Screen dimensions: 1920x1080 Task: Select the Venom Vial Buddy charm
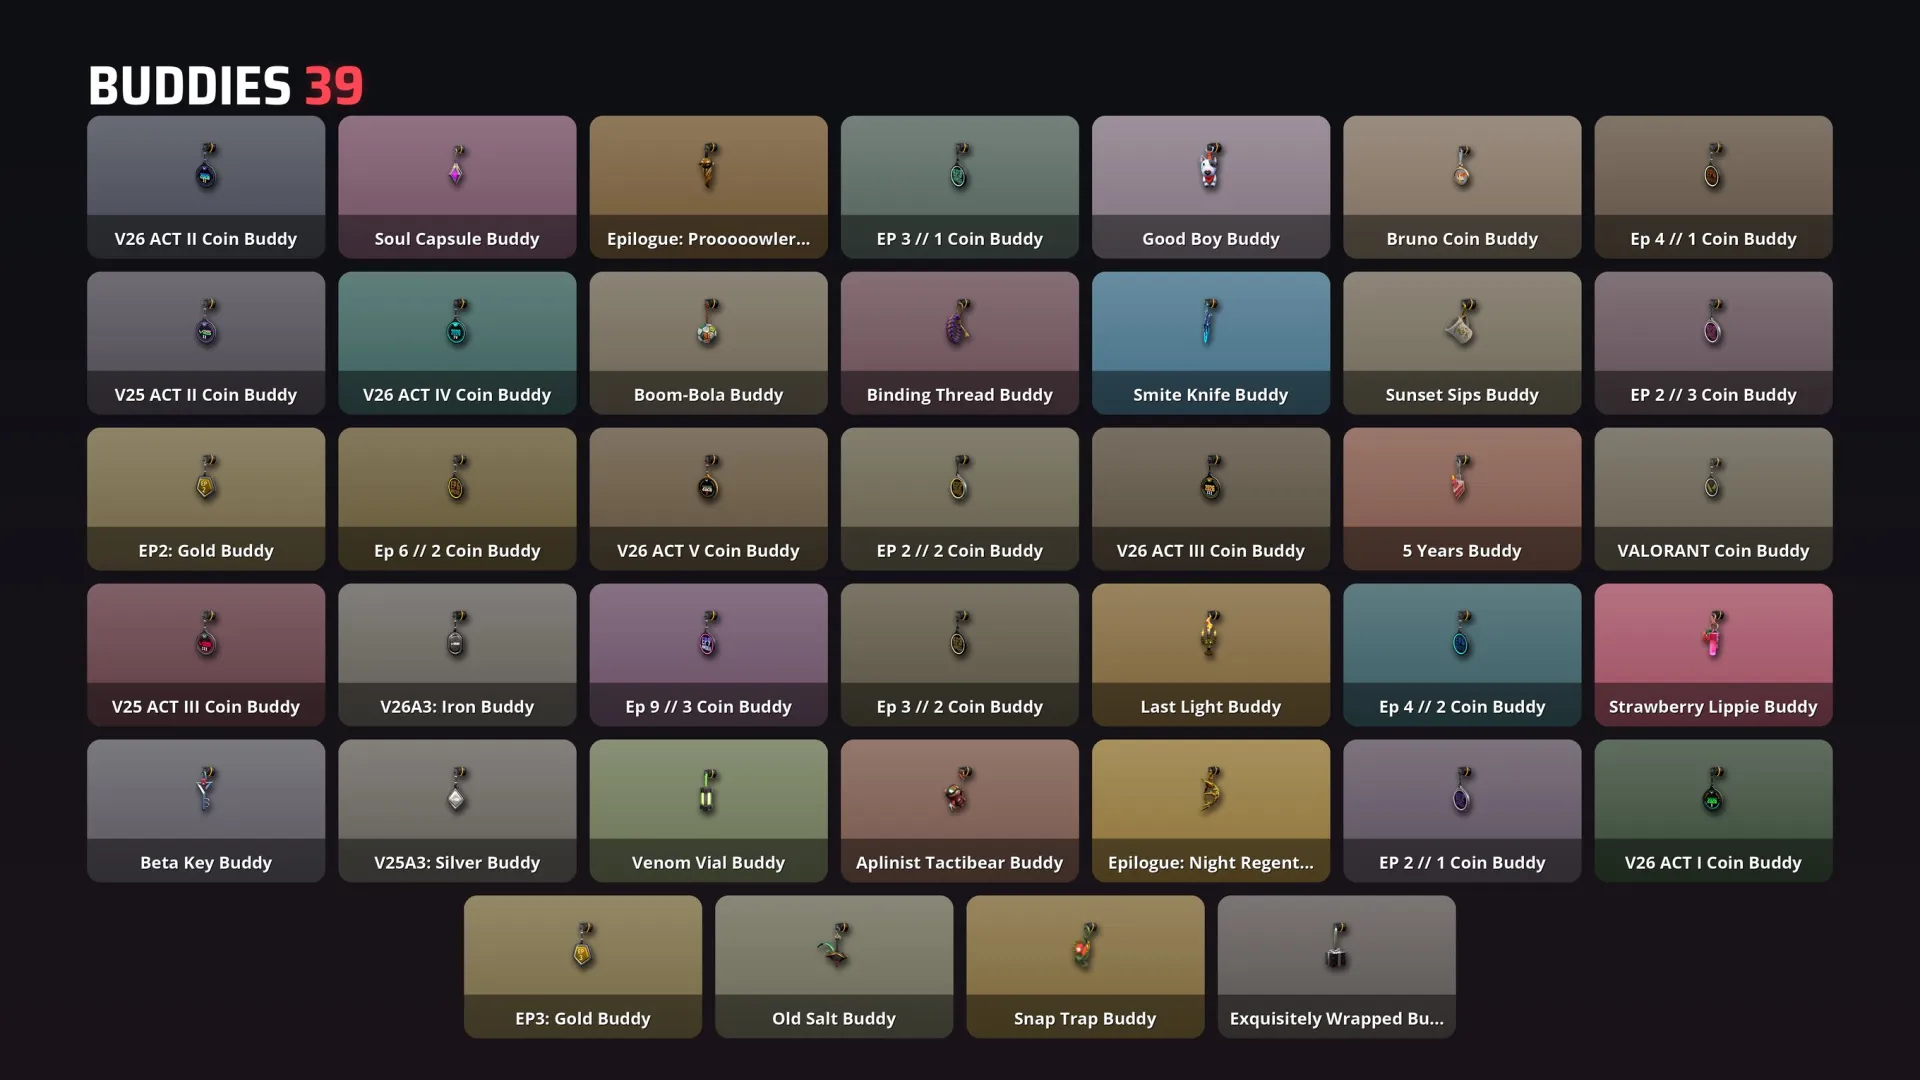708,790
